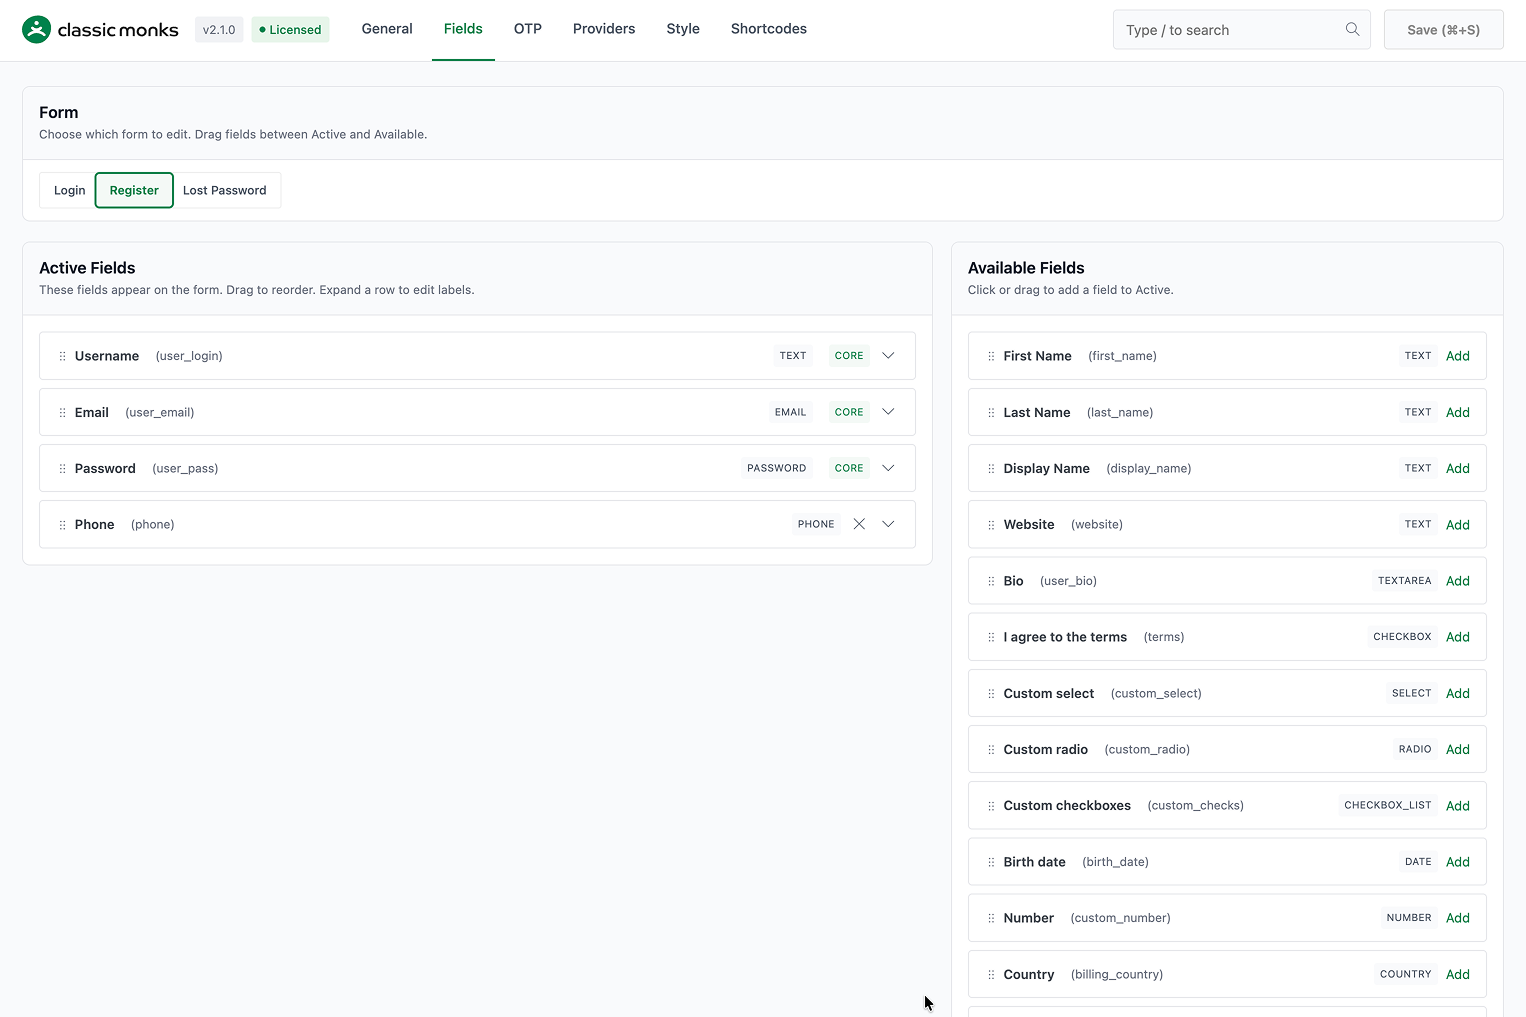This screenshot has width=1526, height=1017.
Task: Click the Active Fields heading
Action: (x=87, y=268)
